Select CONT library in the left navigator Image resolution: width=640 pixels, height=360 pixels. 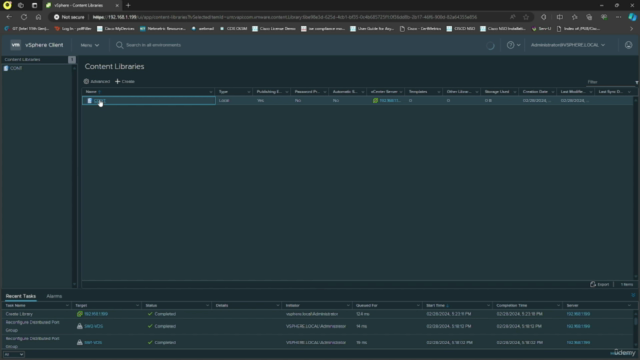(x=16, y=68)
